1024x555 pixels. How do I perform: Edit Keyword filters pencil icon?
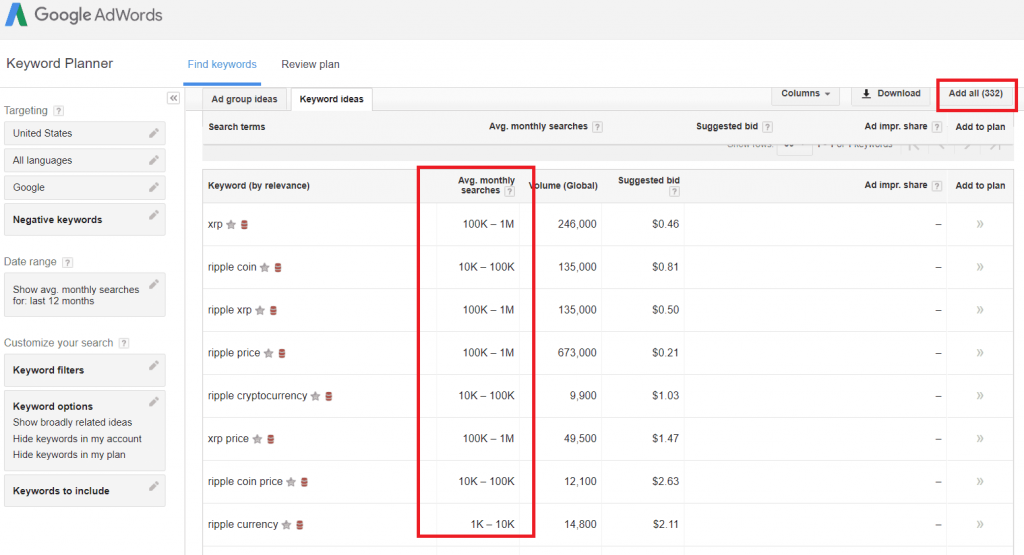point(153,366)
